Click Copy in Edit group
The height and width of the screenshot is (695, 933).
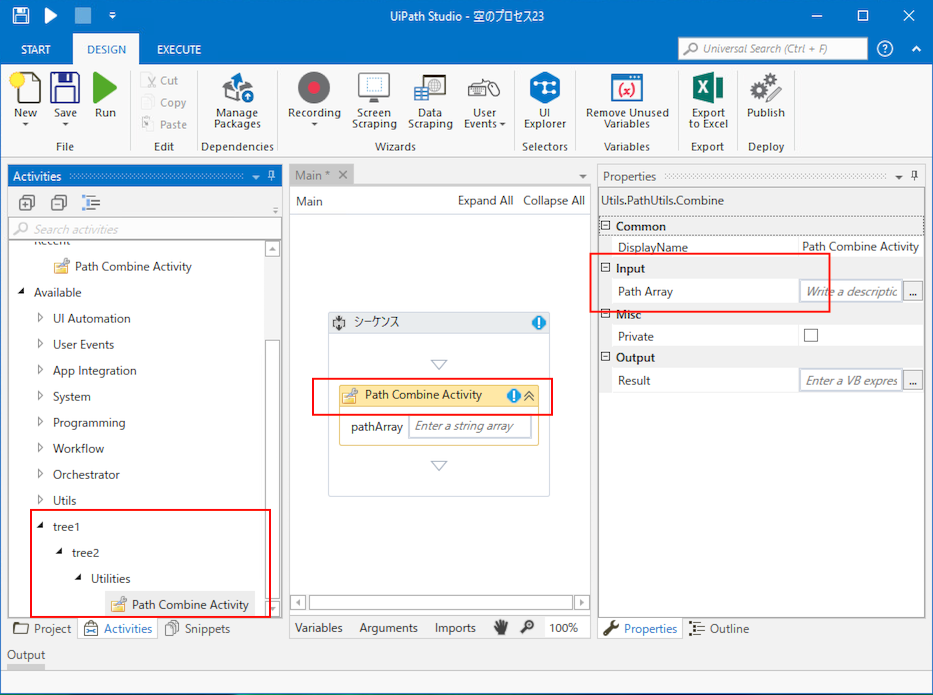[164, 102]
